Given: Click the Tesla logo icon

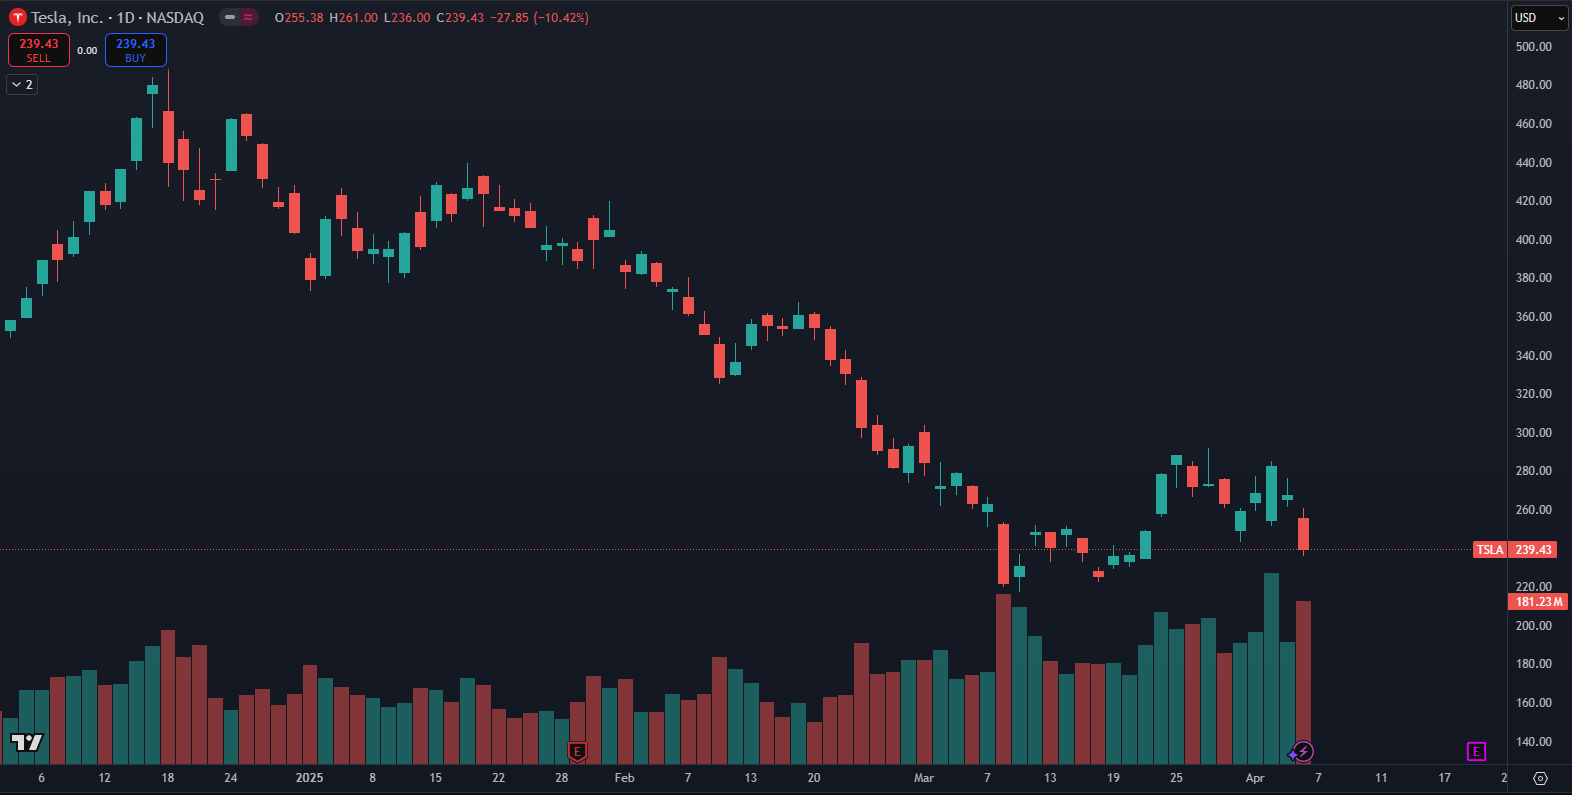Looking at the screenshot, I should [17, 17].
